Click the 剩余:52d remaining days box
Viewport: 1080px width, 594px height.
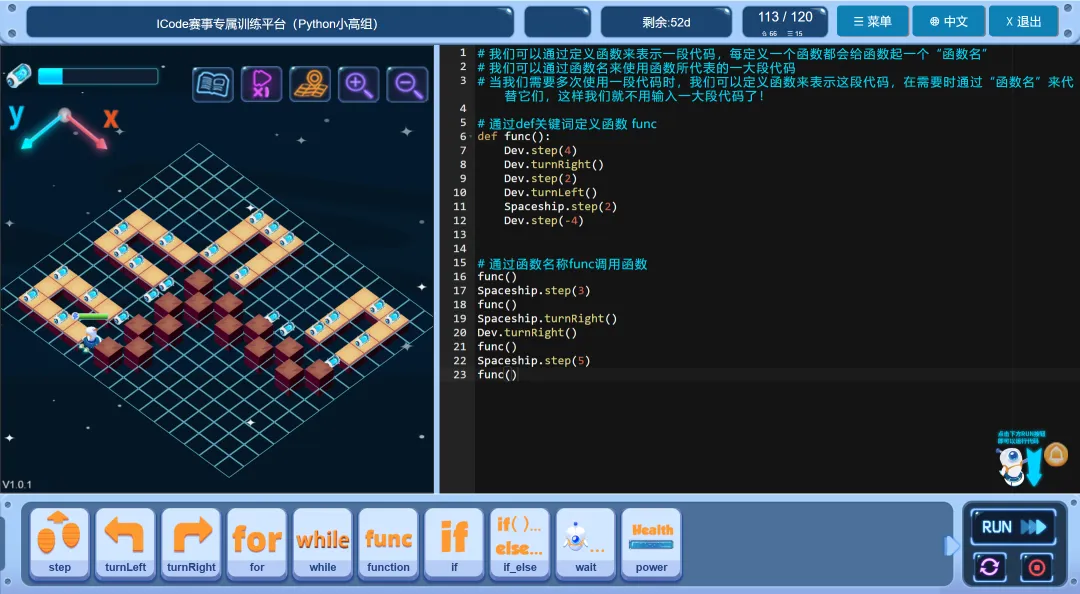click(x=666, y=22)
